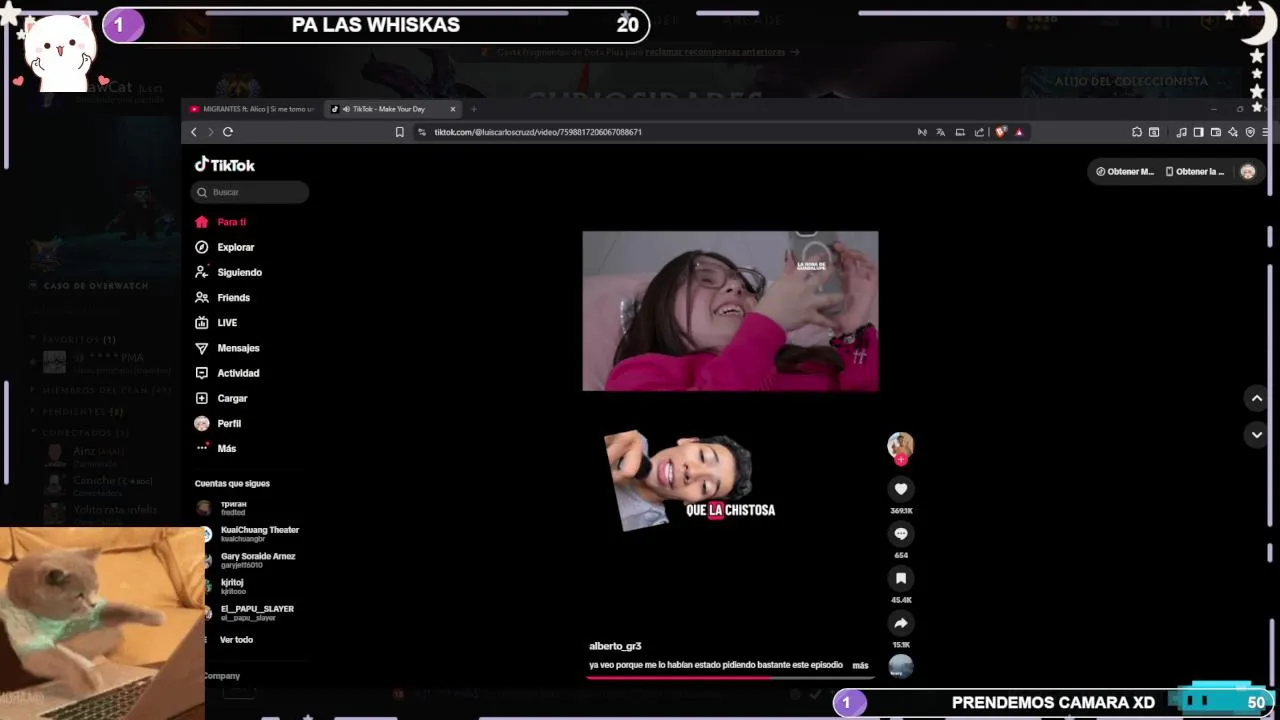
Task: Open the browser hamburger menu
Action: (1266, 132)
